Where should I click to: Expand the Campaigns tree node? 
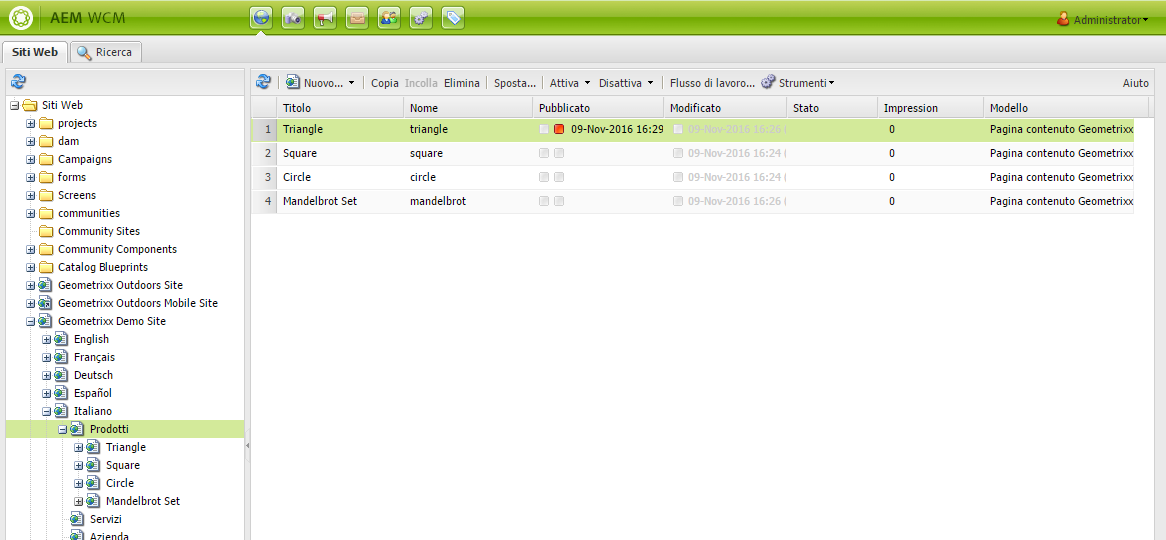(30, 159)
